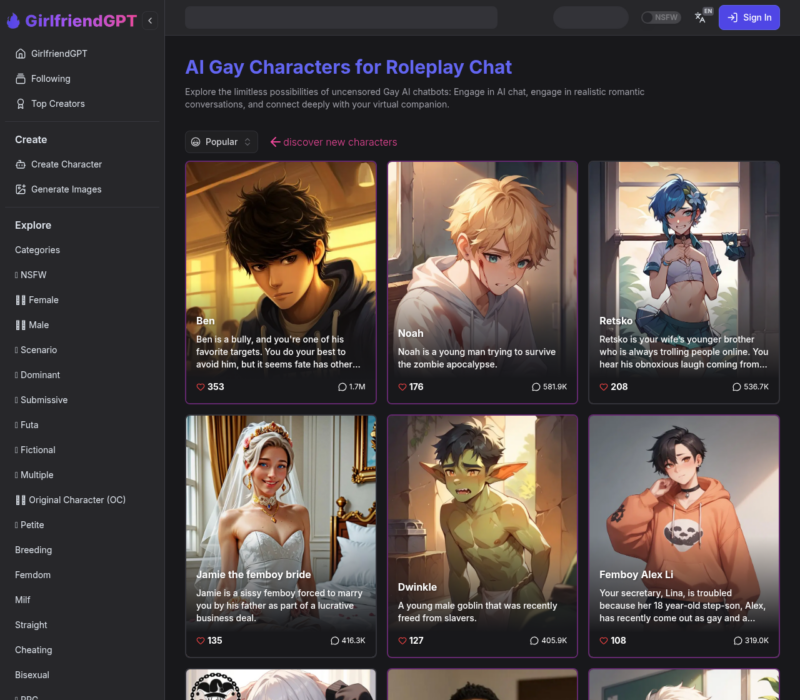Open the Popular sort dropdown
Viewport: 800px width, 700px height.
coord(221,142)
